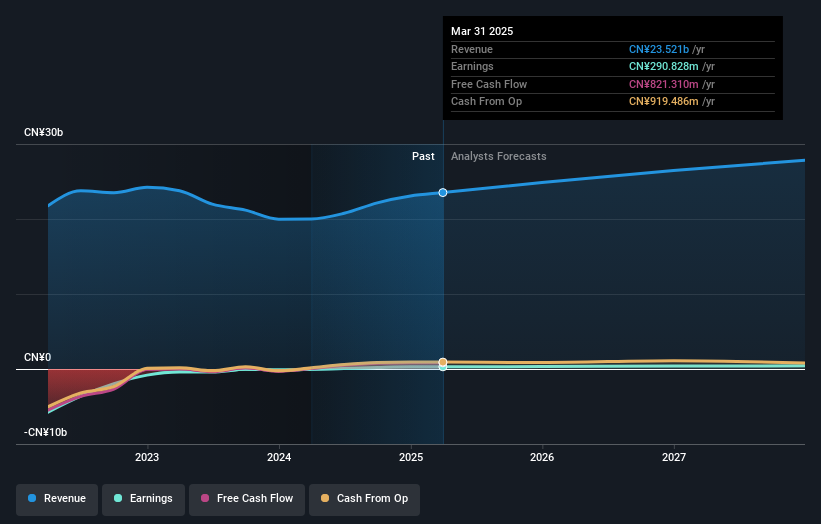Image resolution: width=821 pixels, height=524 pixels.
Task: Toggle the Free Cash Flow legend series
Action: (x=247, y=498)
